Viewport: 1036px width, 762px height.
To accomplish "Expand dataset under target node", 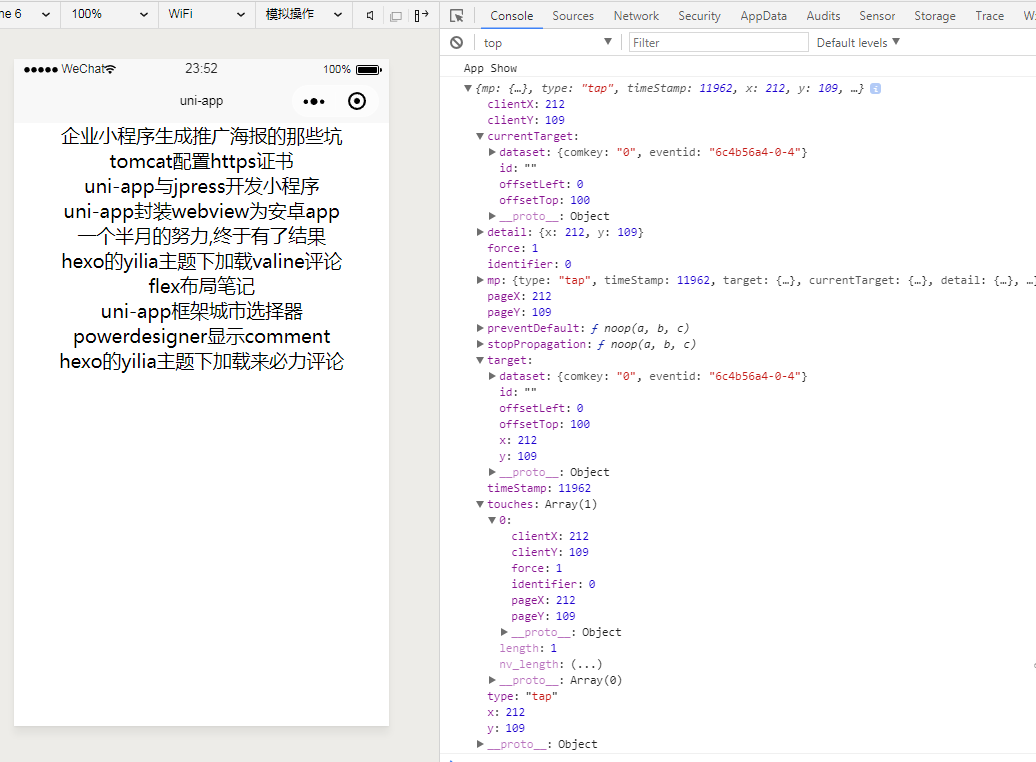I will (x=492, y=376).
